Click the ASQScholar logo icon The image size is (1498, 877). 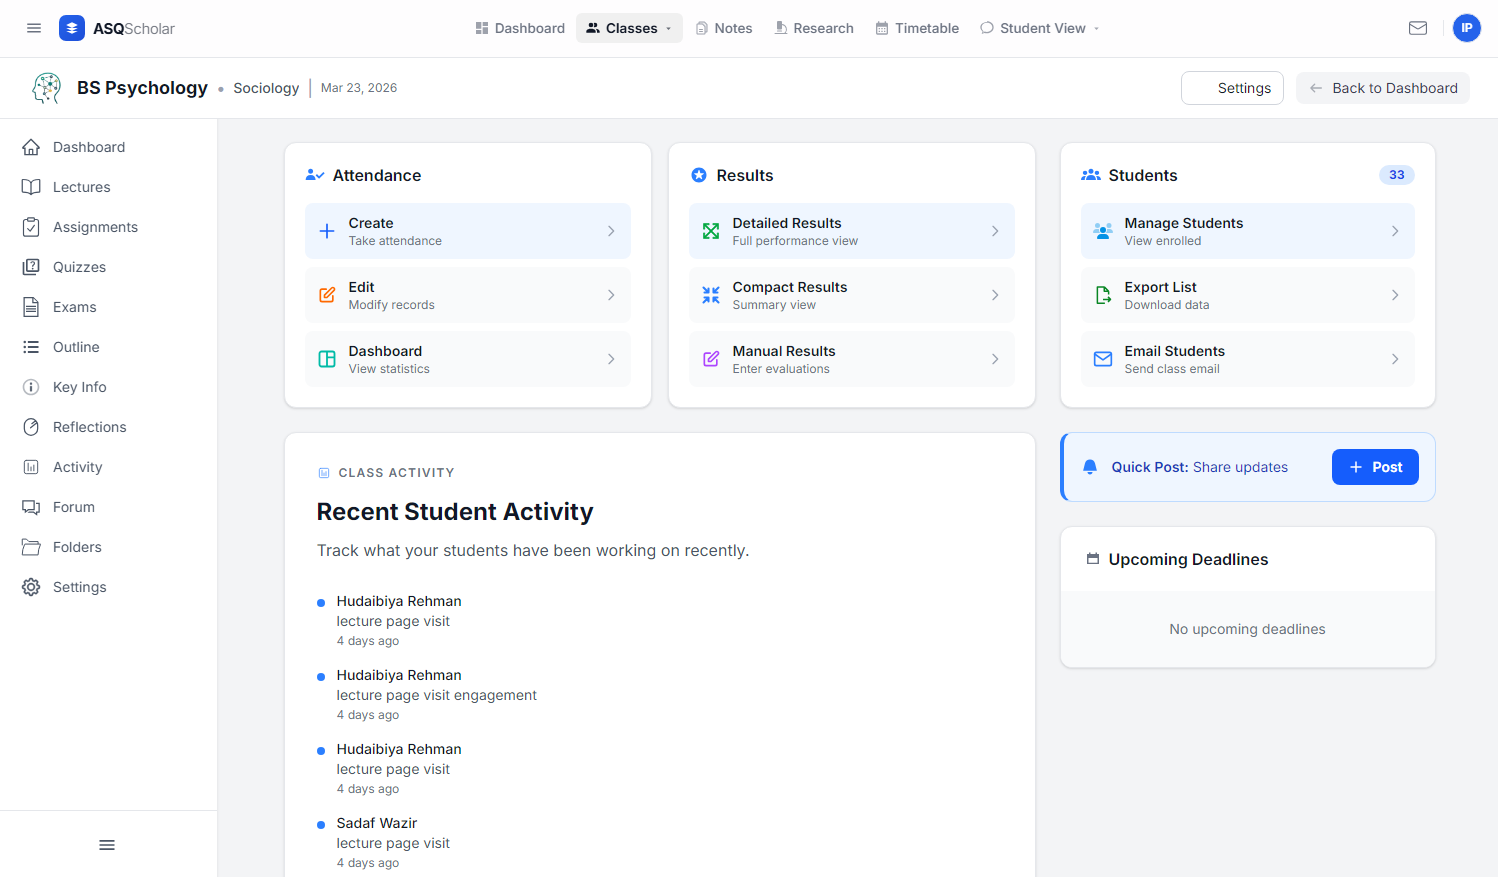point(71,28)
